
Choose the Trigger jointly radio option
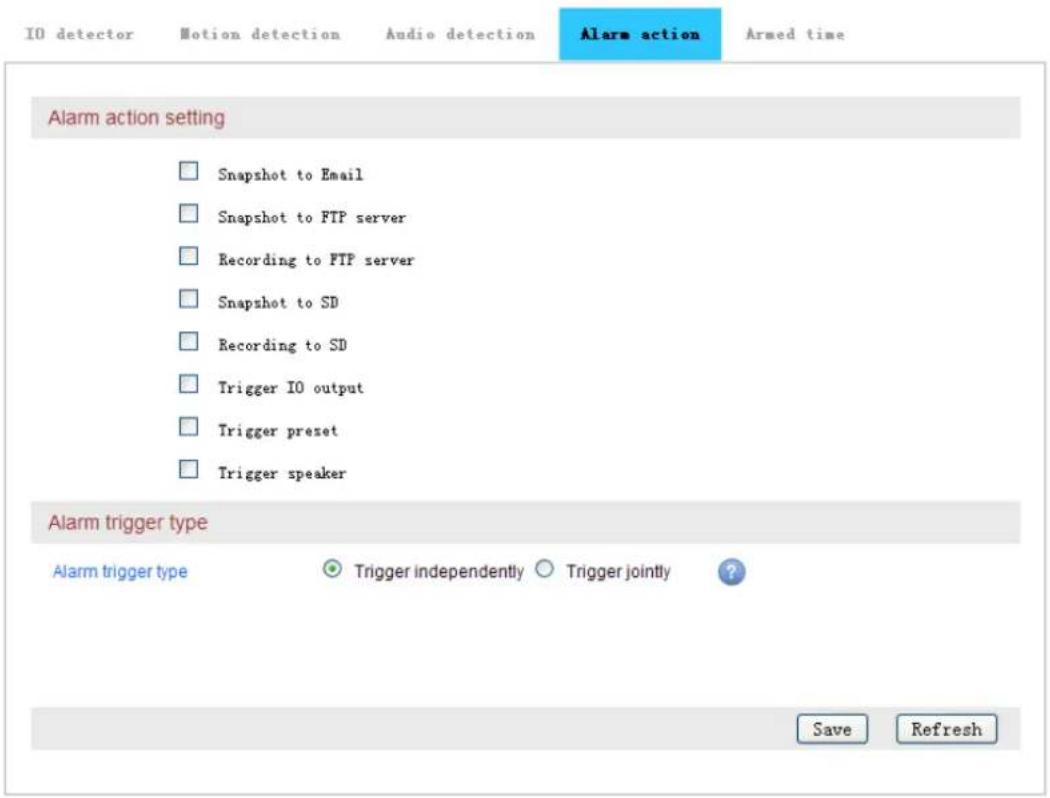[x=544, y=570]
